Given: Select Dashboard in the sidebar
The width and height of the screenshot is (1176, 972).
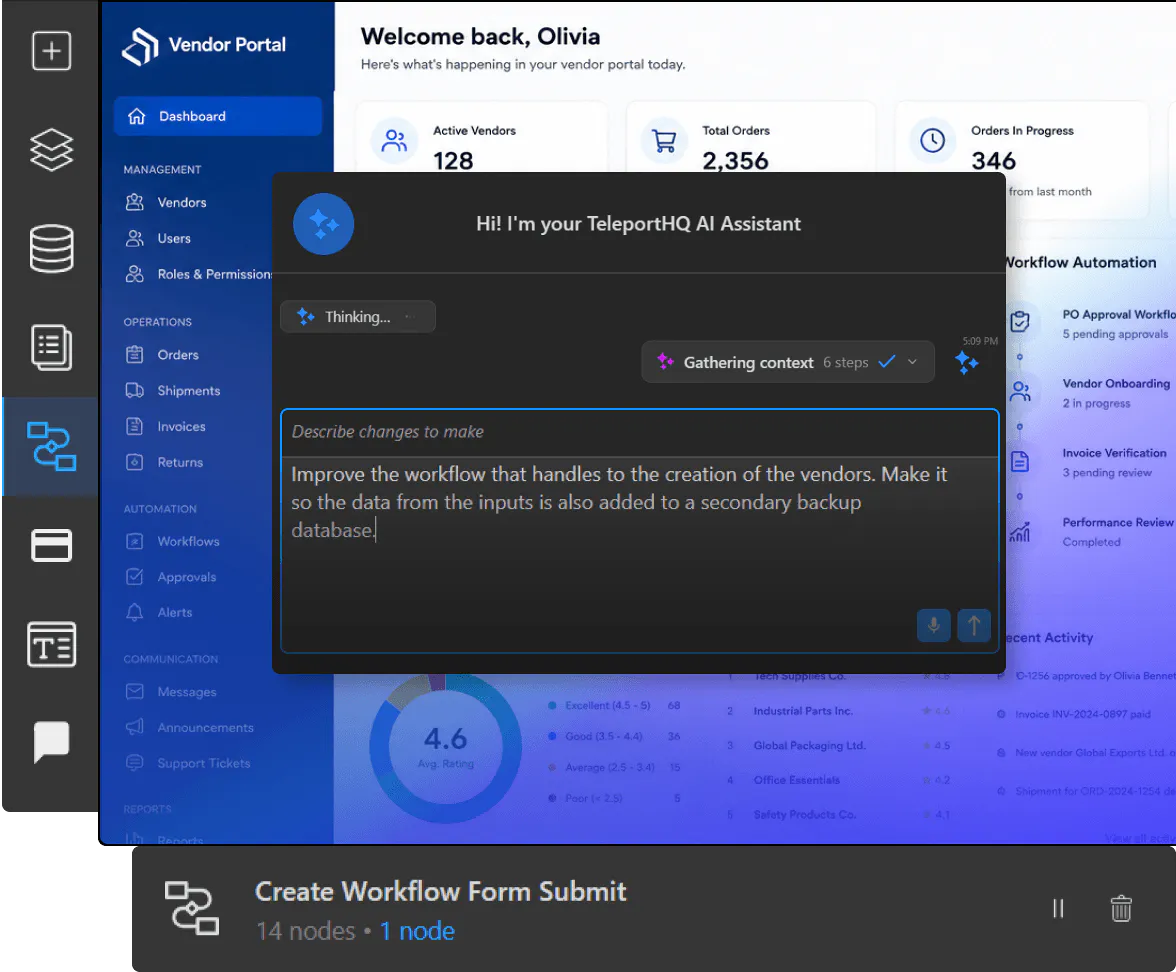Looking at the screenshot, I should tap(218, 116).
